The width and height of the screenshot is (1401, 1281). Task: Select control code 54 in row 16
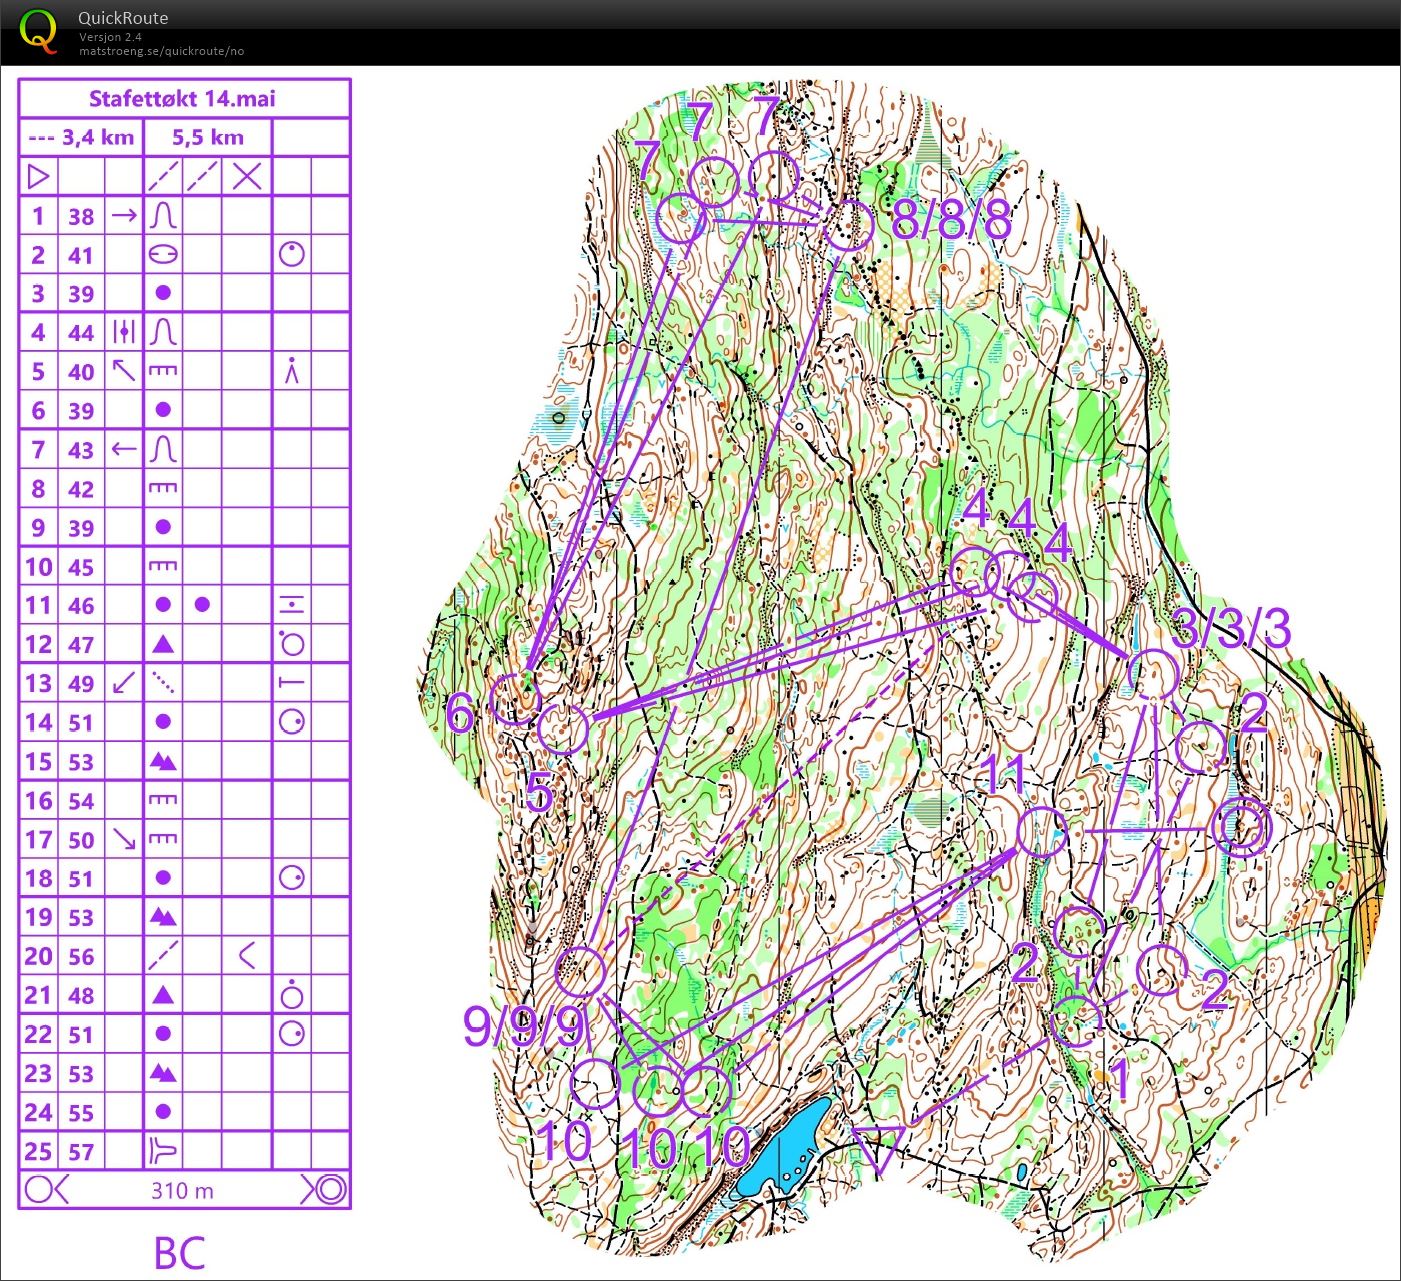81,801
